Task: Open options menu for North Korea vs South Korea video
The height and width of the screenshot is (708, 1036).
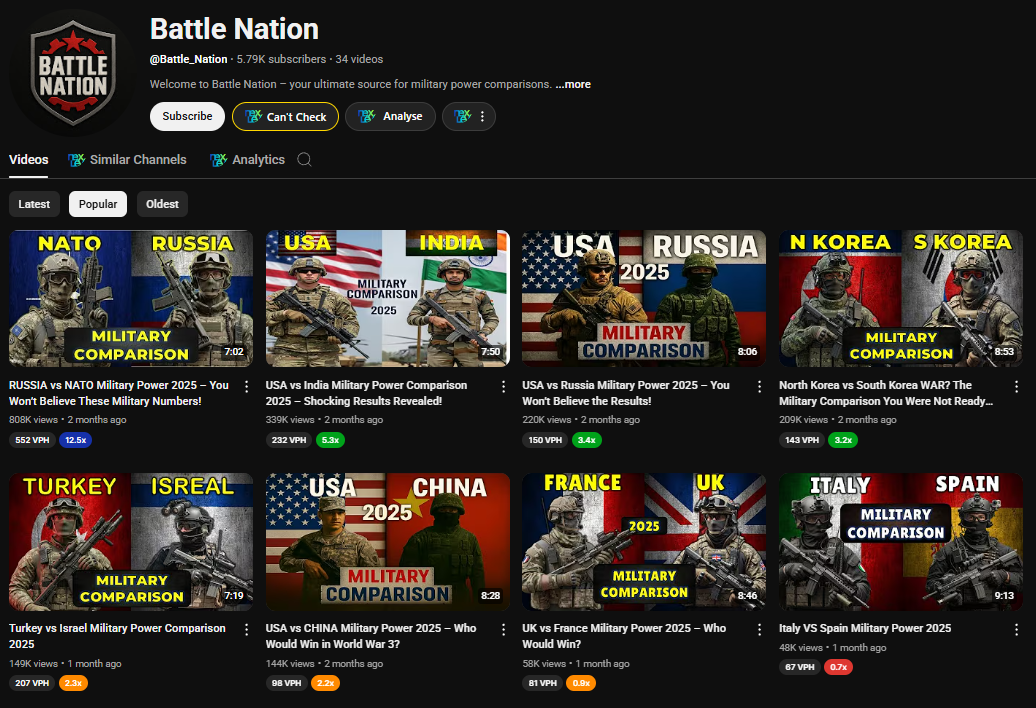Action: pyautogui.click(x=1017, y=386)
